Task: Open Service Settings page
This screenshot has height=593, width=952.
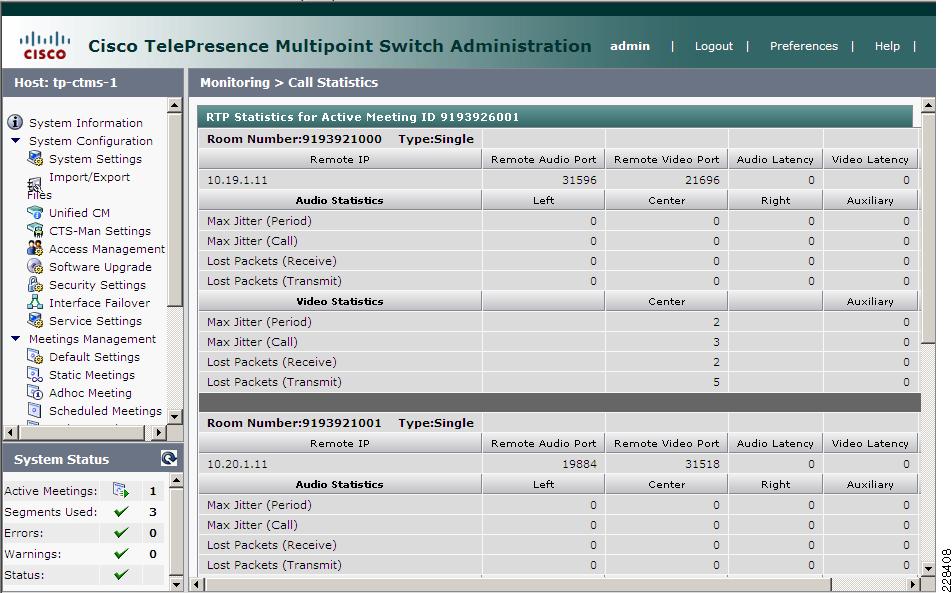Action: (x=95, y=321)
